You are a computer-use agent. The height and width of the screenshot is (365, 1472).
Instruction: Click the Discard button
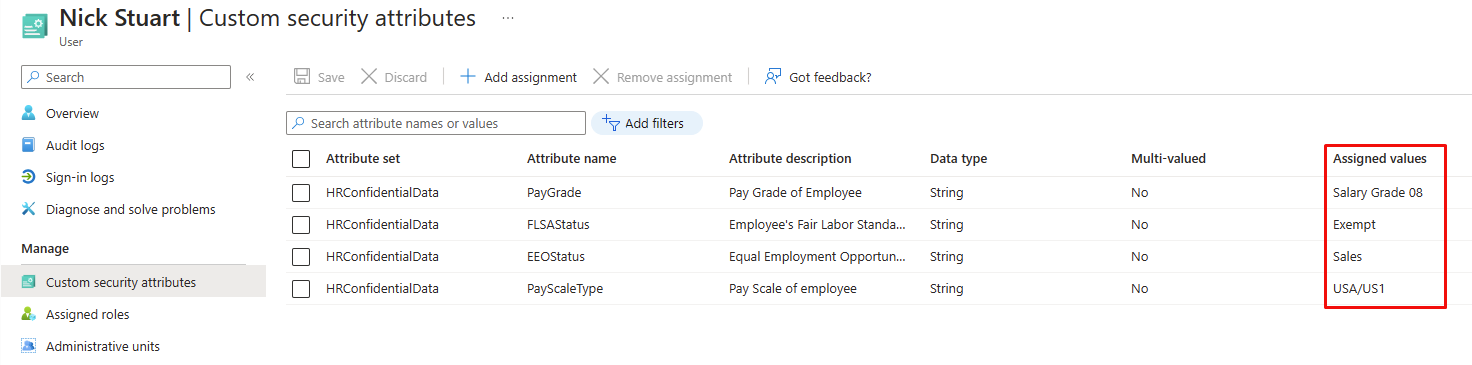tap(394, 77)
